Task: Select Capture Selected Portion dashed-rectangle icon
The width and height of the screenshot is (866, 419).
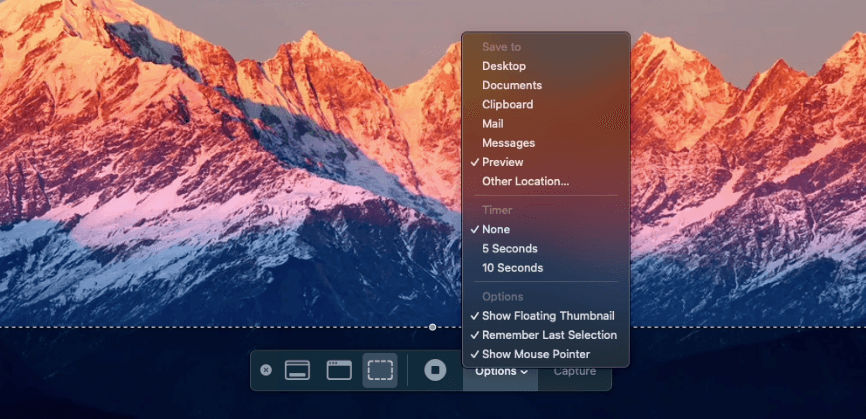Action: click(x=380, y=370)
